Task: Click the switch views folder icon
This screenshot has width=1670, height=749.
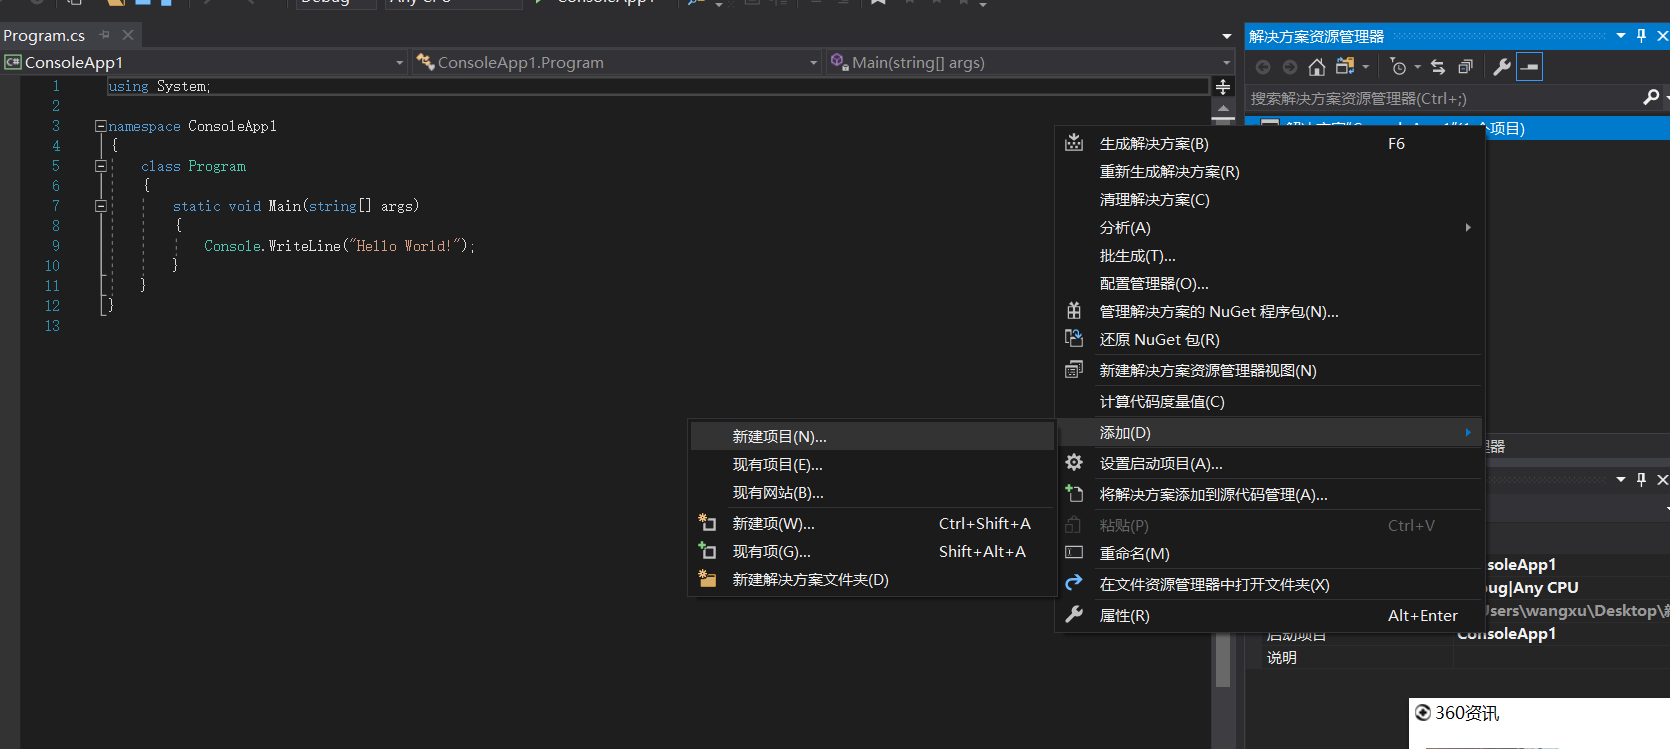Action: pos(1345,67)
